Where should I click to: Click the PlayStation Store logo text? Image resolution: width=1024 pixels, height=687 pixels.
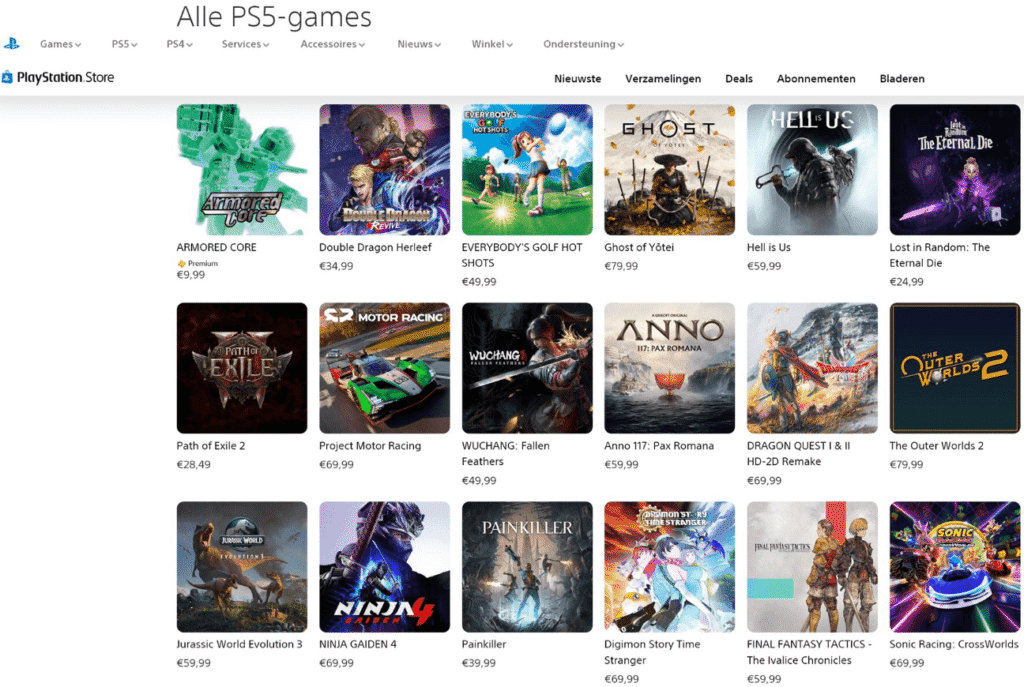65,77
